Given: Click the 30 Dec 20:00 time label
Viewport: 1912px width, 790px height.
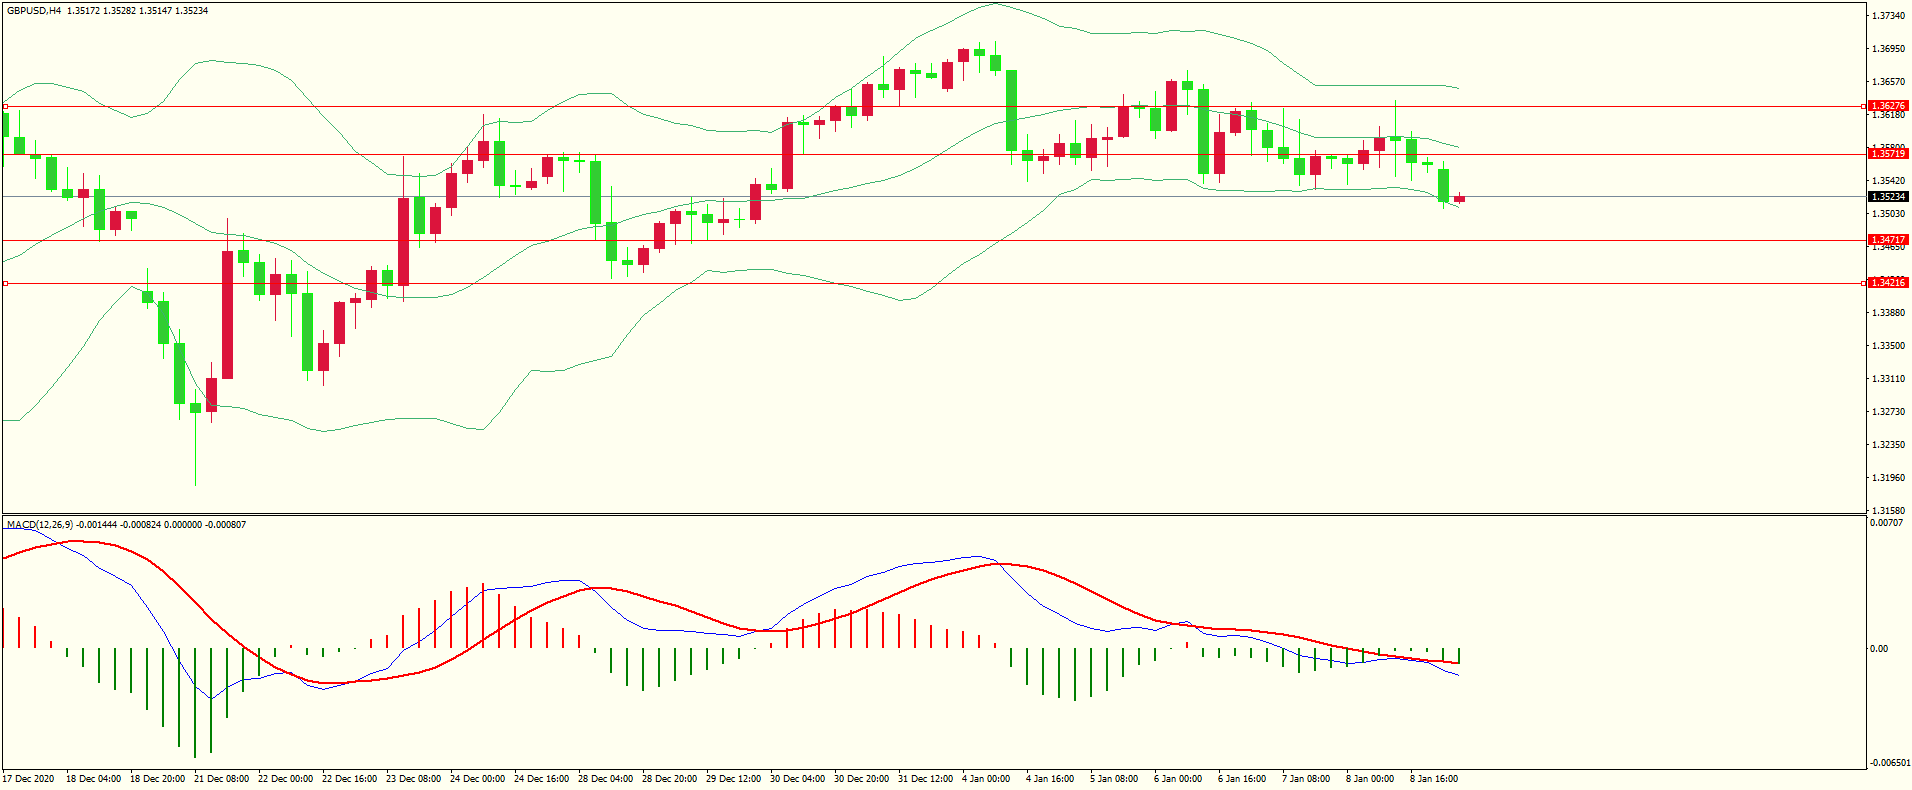Looking at the screenshot, I should coord(862,779).
